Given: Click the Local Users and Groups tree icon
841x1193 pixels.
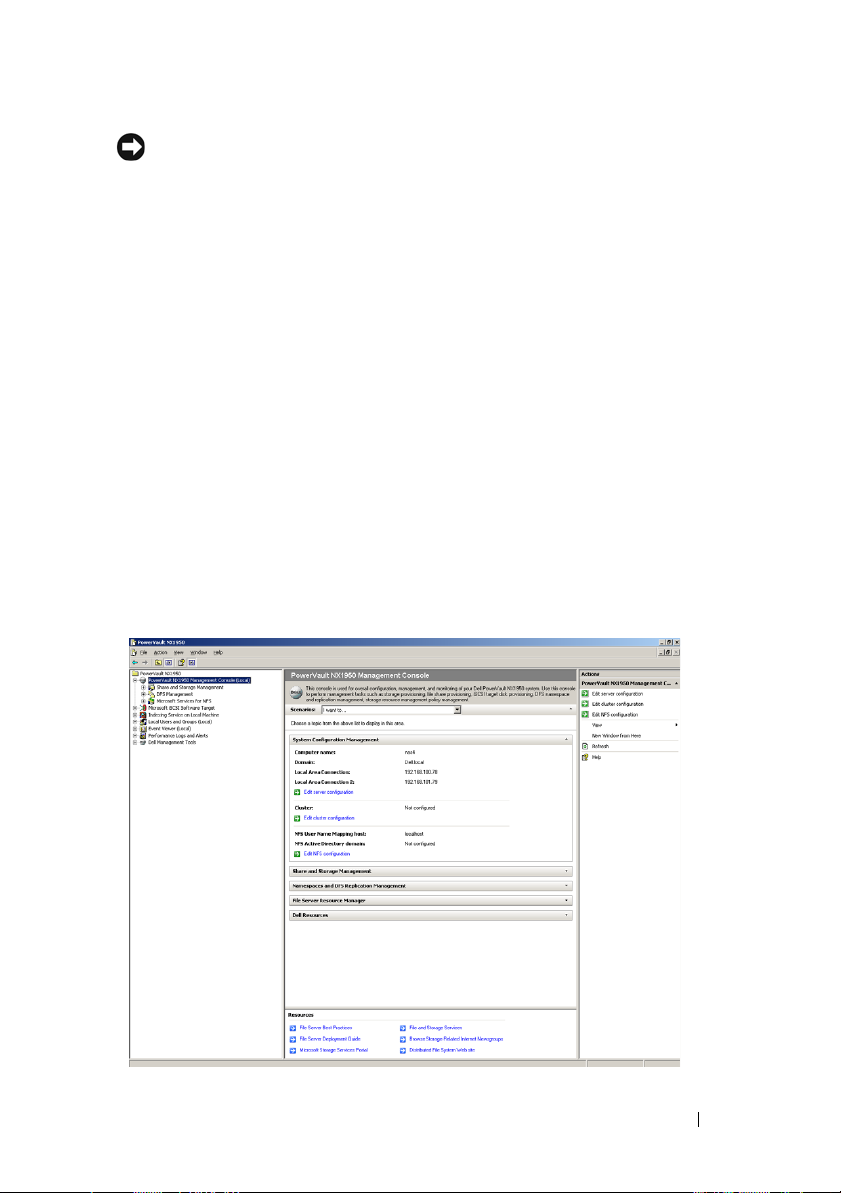Looking at the screenshot, I should (x=143, y=721).
